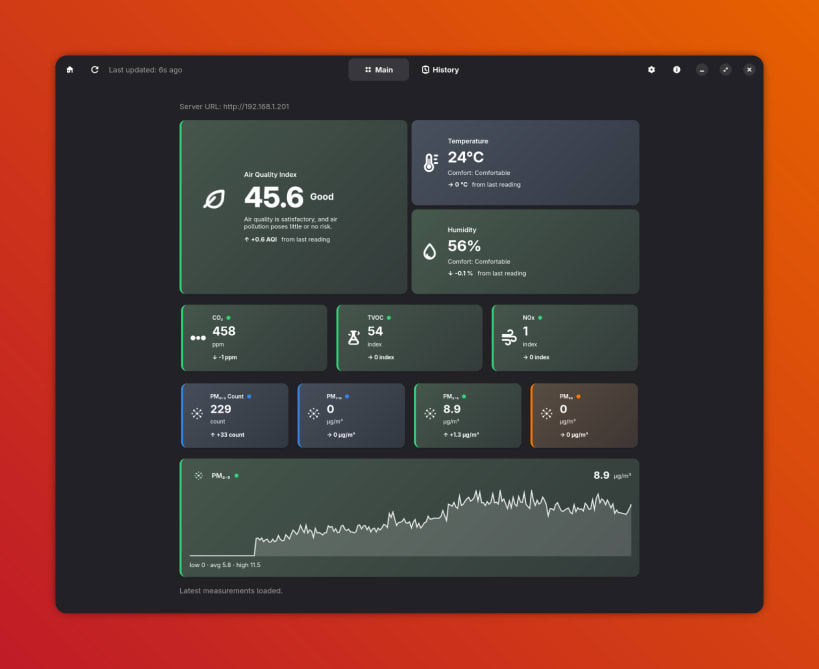The width and height of the screenshot is (819, 669).
Task: Click the PM line chart graph area
Action: (410, 522)
